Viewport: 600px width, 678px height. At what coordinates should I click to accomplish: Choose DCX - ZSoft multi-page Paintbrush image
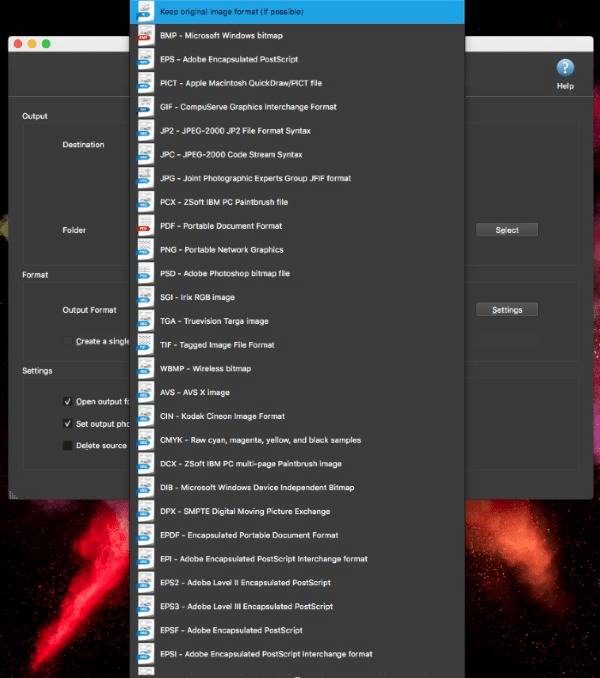297,464
